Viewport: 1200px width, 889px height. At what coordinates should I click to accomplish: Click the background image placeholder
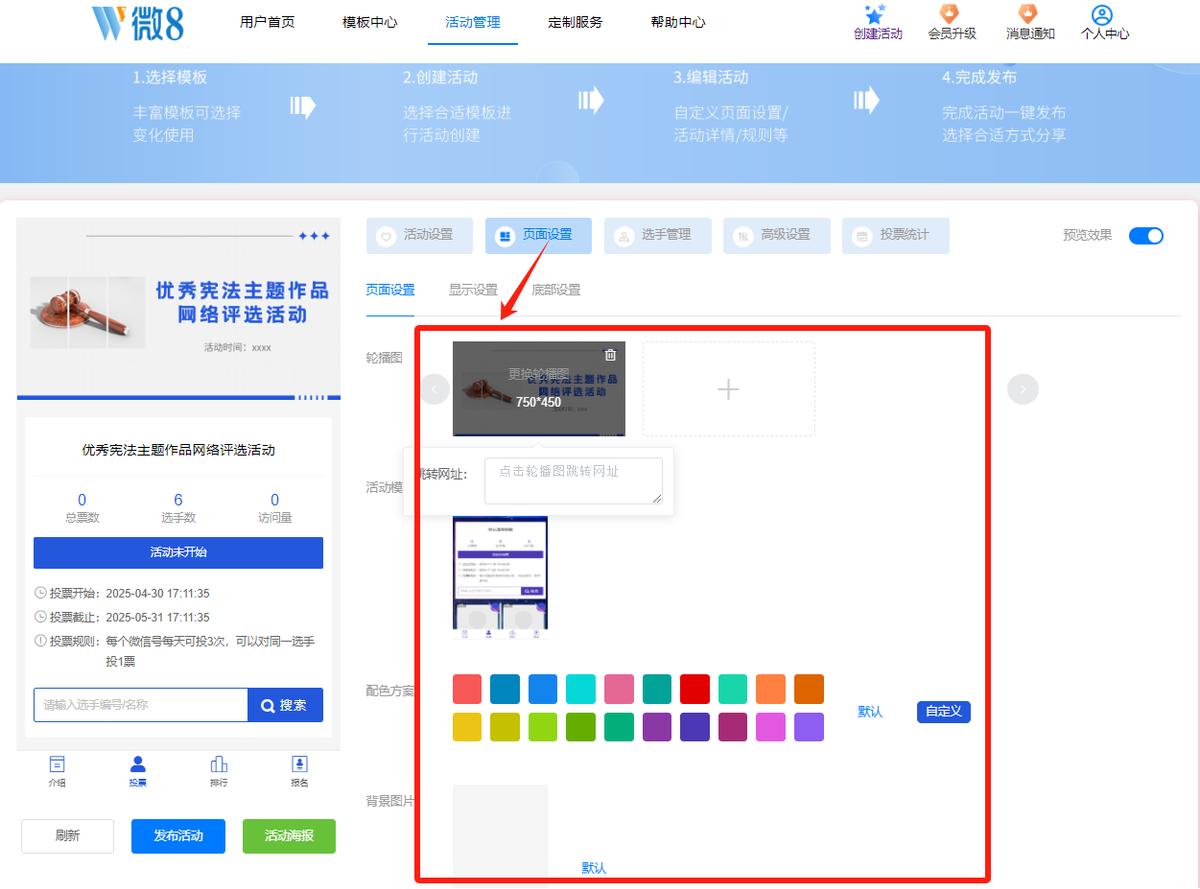tap(500, 833)
